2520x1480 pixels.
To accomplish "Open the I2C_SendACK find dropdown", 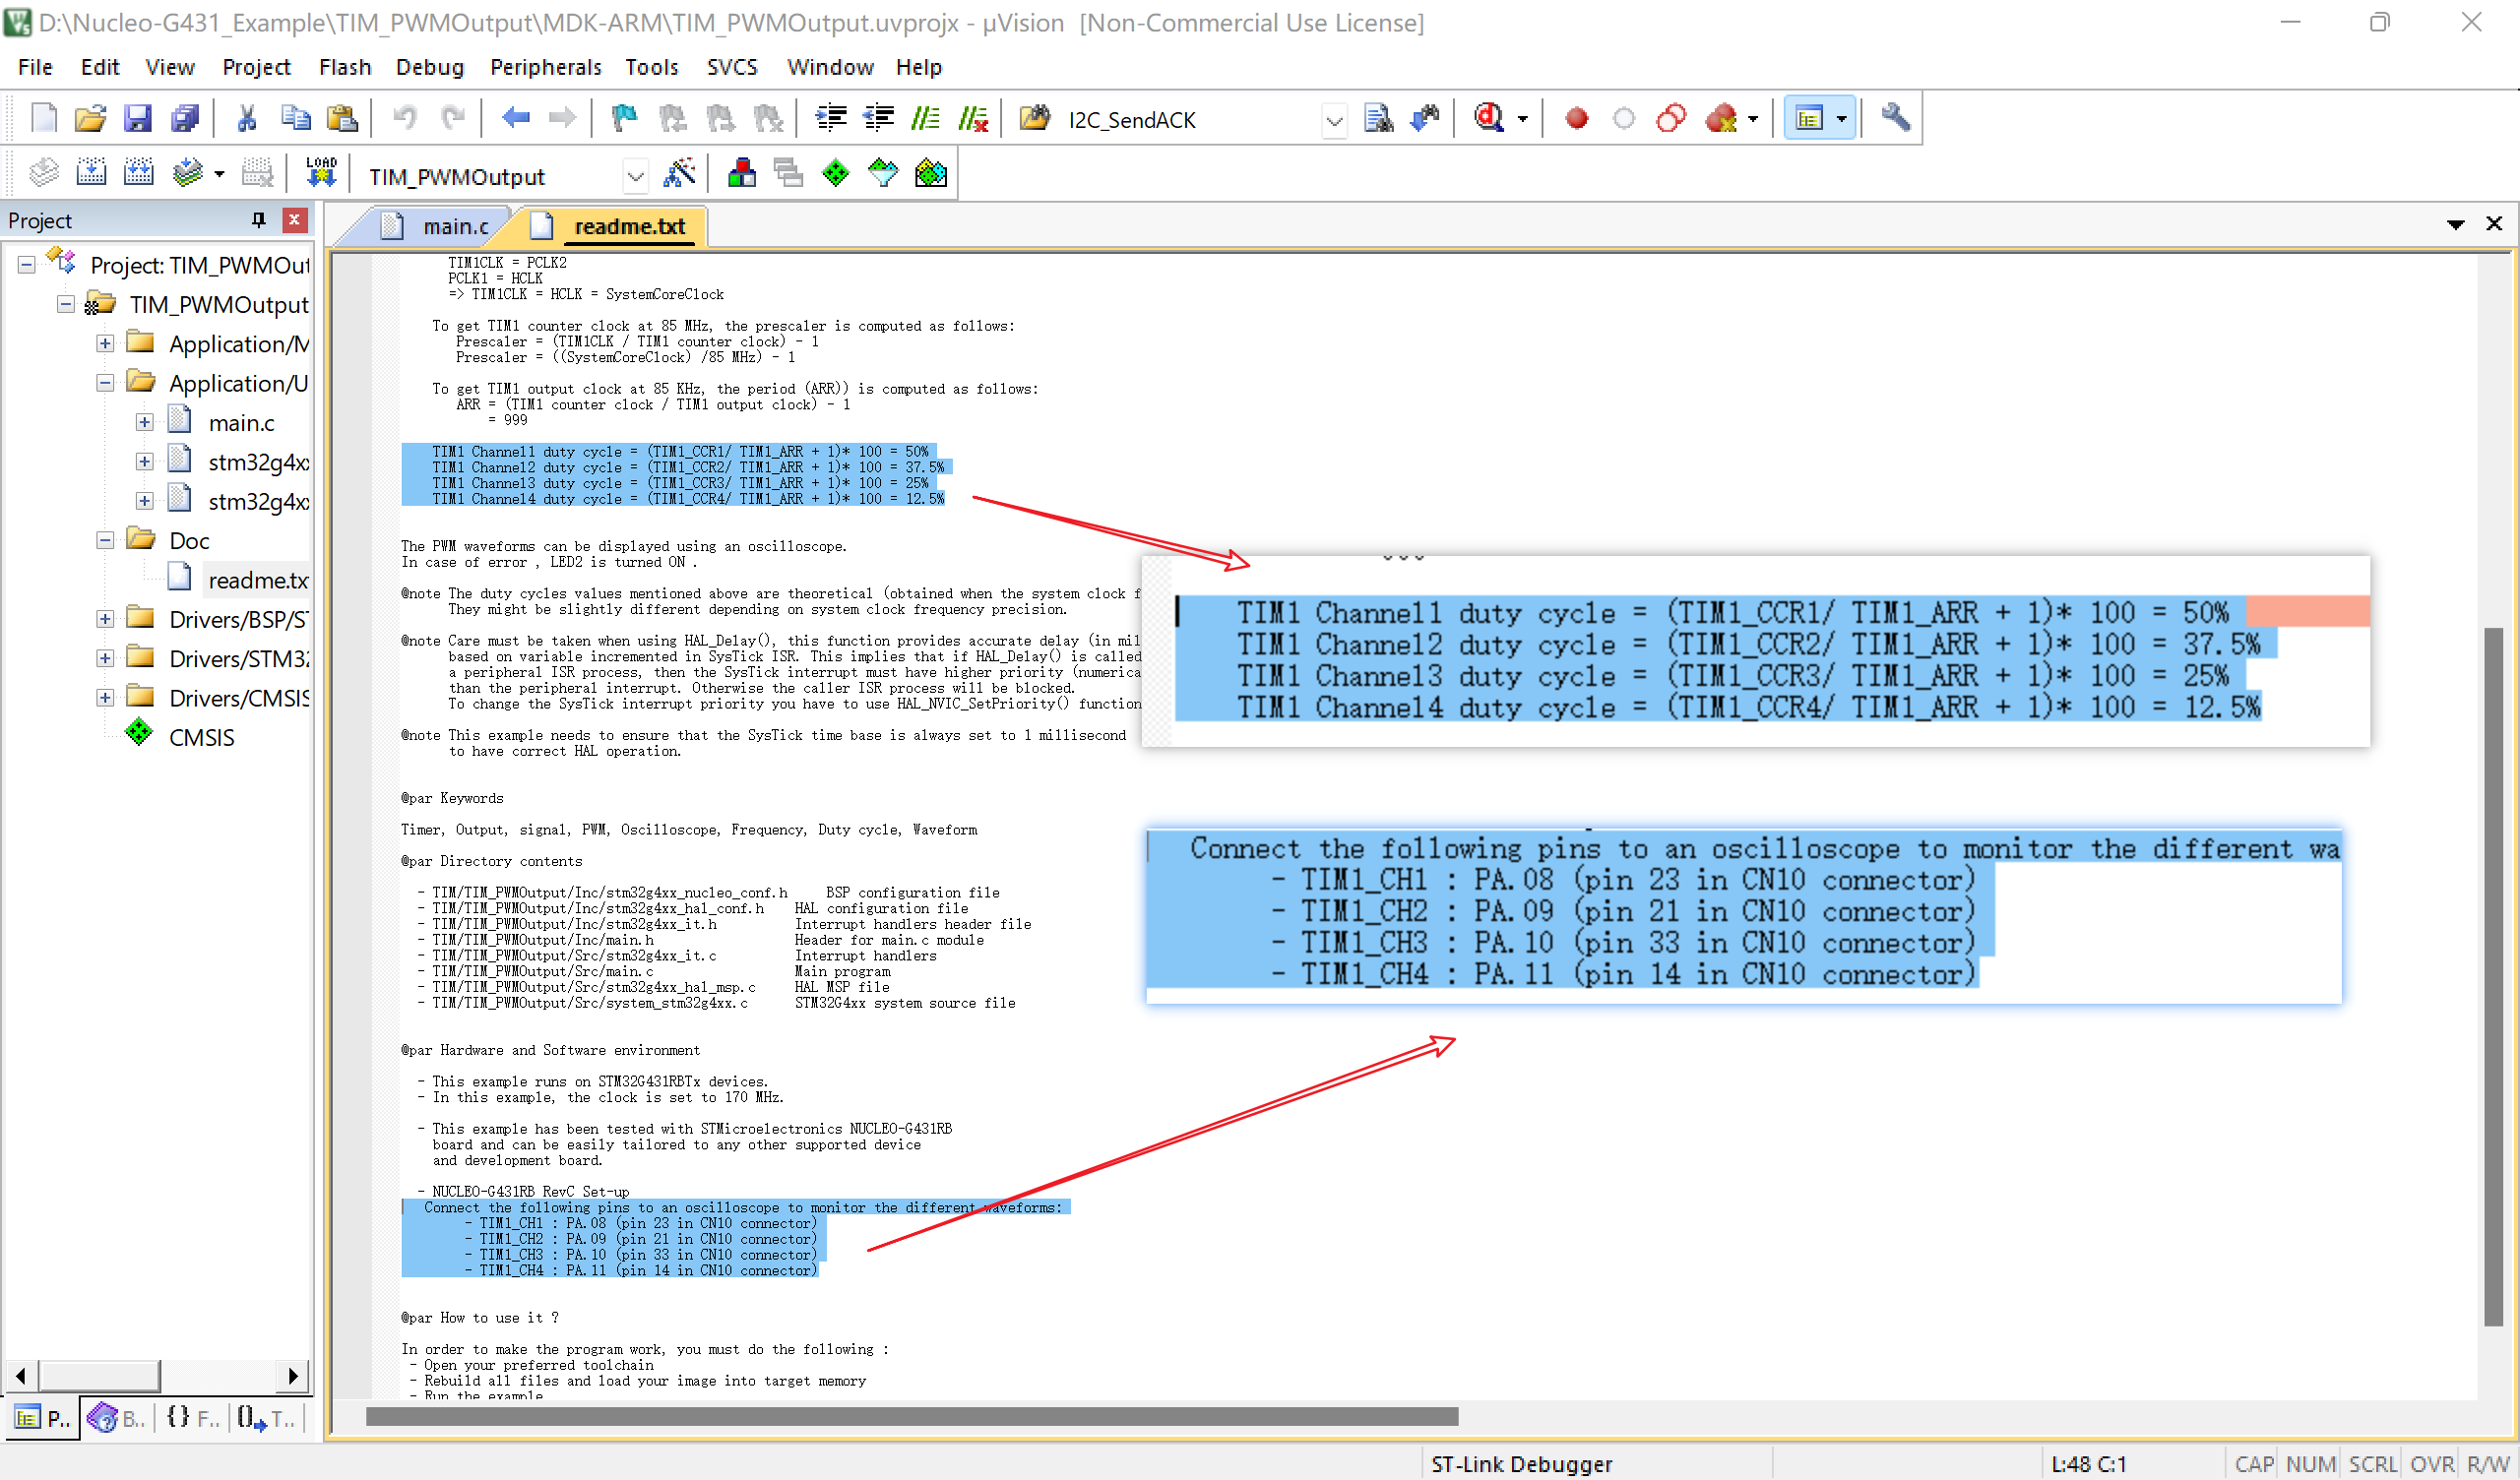I will (1334, 120).
